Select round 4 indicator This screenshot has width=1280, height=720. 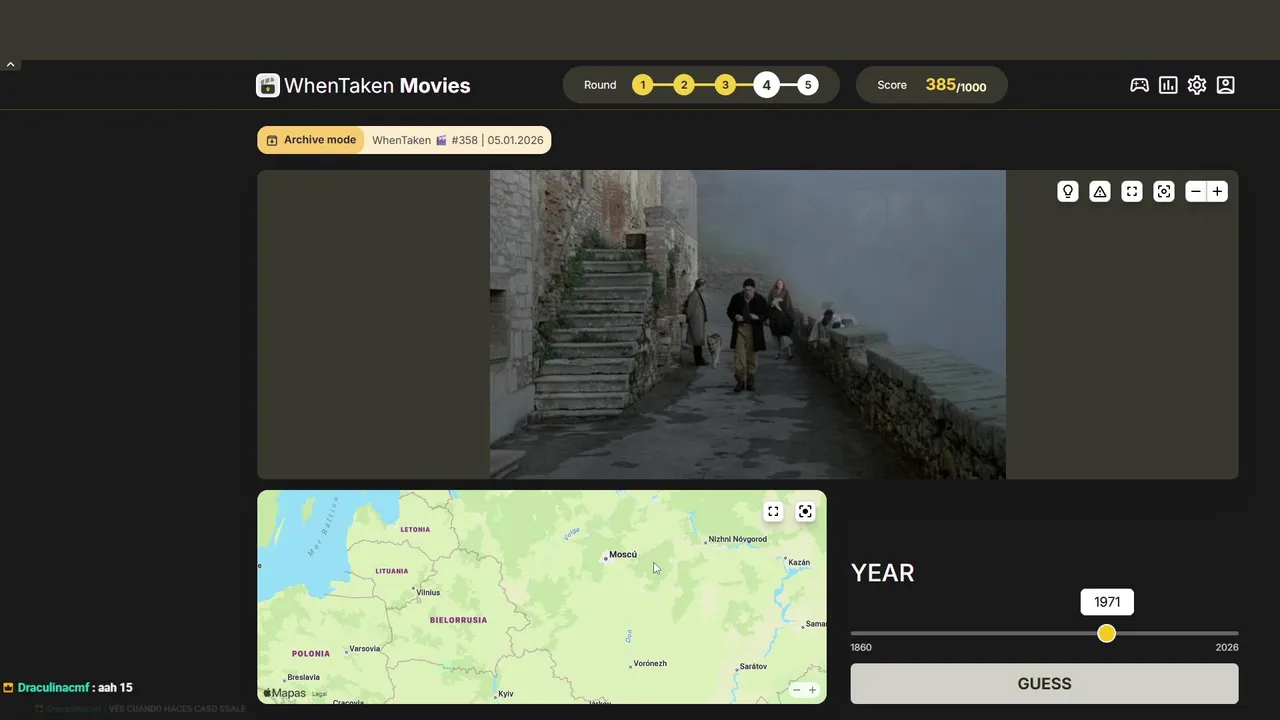point(767,85)
